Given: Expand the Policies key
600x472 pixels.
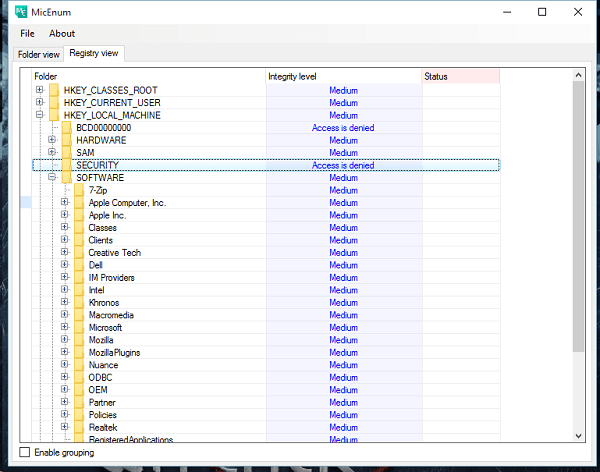Looking at the screenshot, I should [x=64, y=414].
